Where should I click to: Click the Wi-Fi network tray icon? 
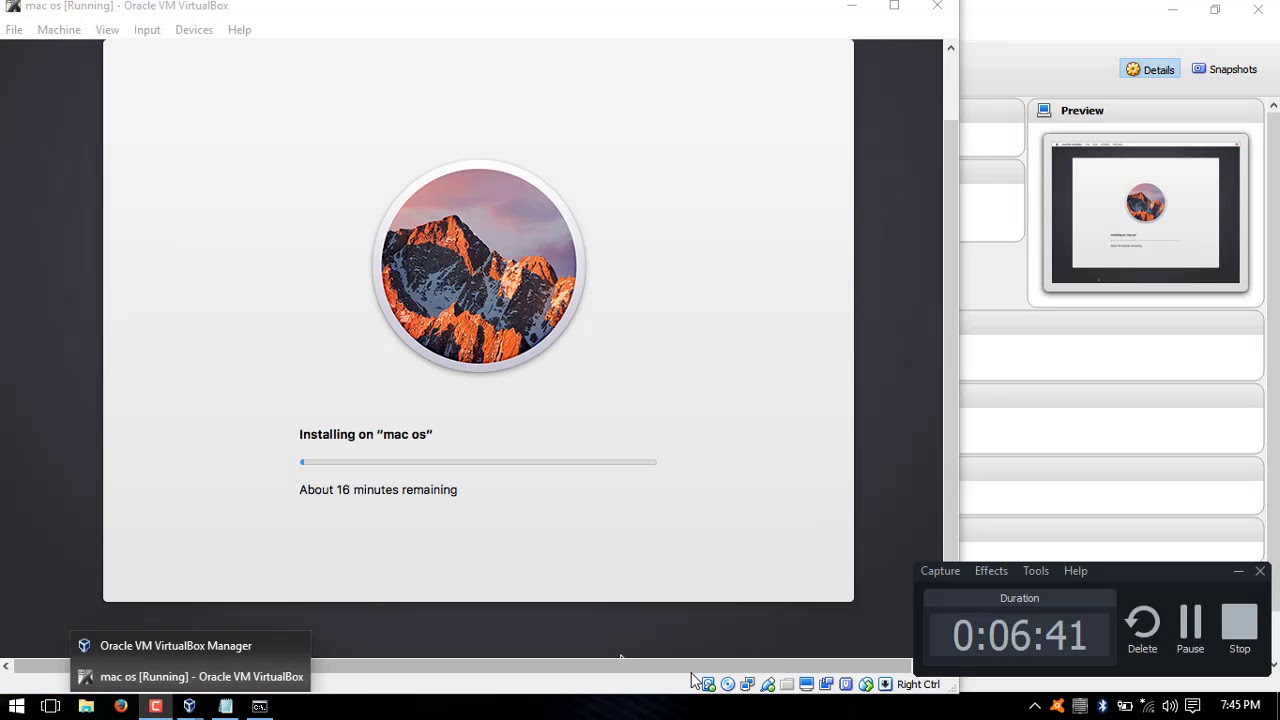[1148, 706]
